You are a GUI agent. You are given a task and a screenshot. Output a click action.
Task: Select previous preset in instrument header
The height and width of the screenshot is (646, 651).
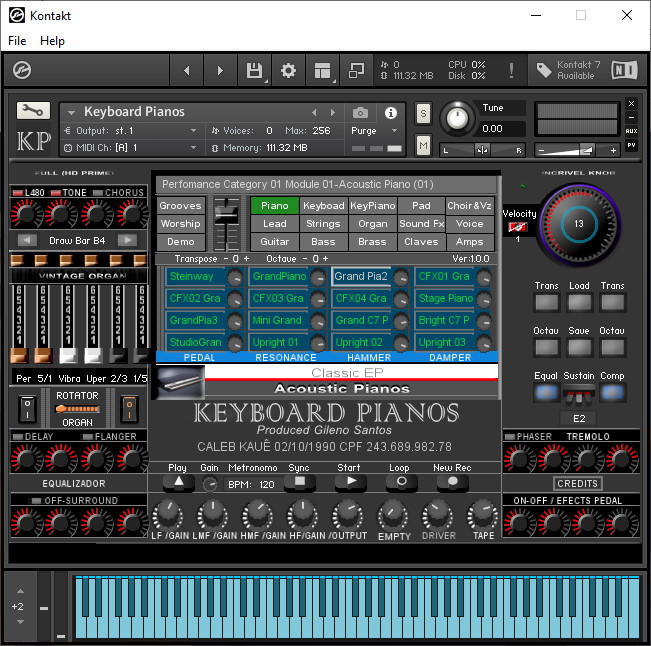point(314,112)
